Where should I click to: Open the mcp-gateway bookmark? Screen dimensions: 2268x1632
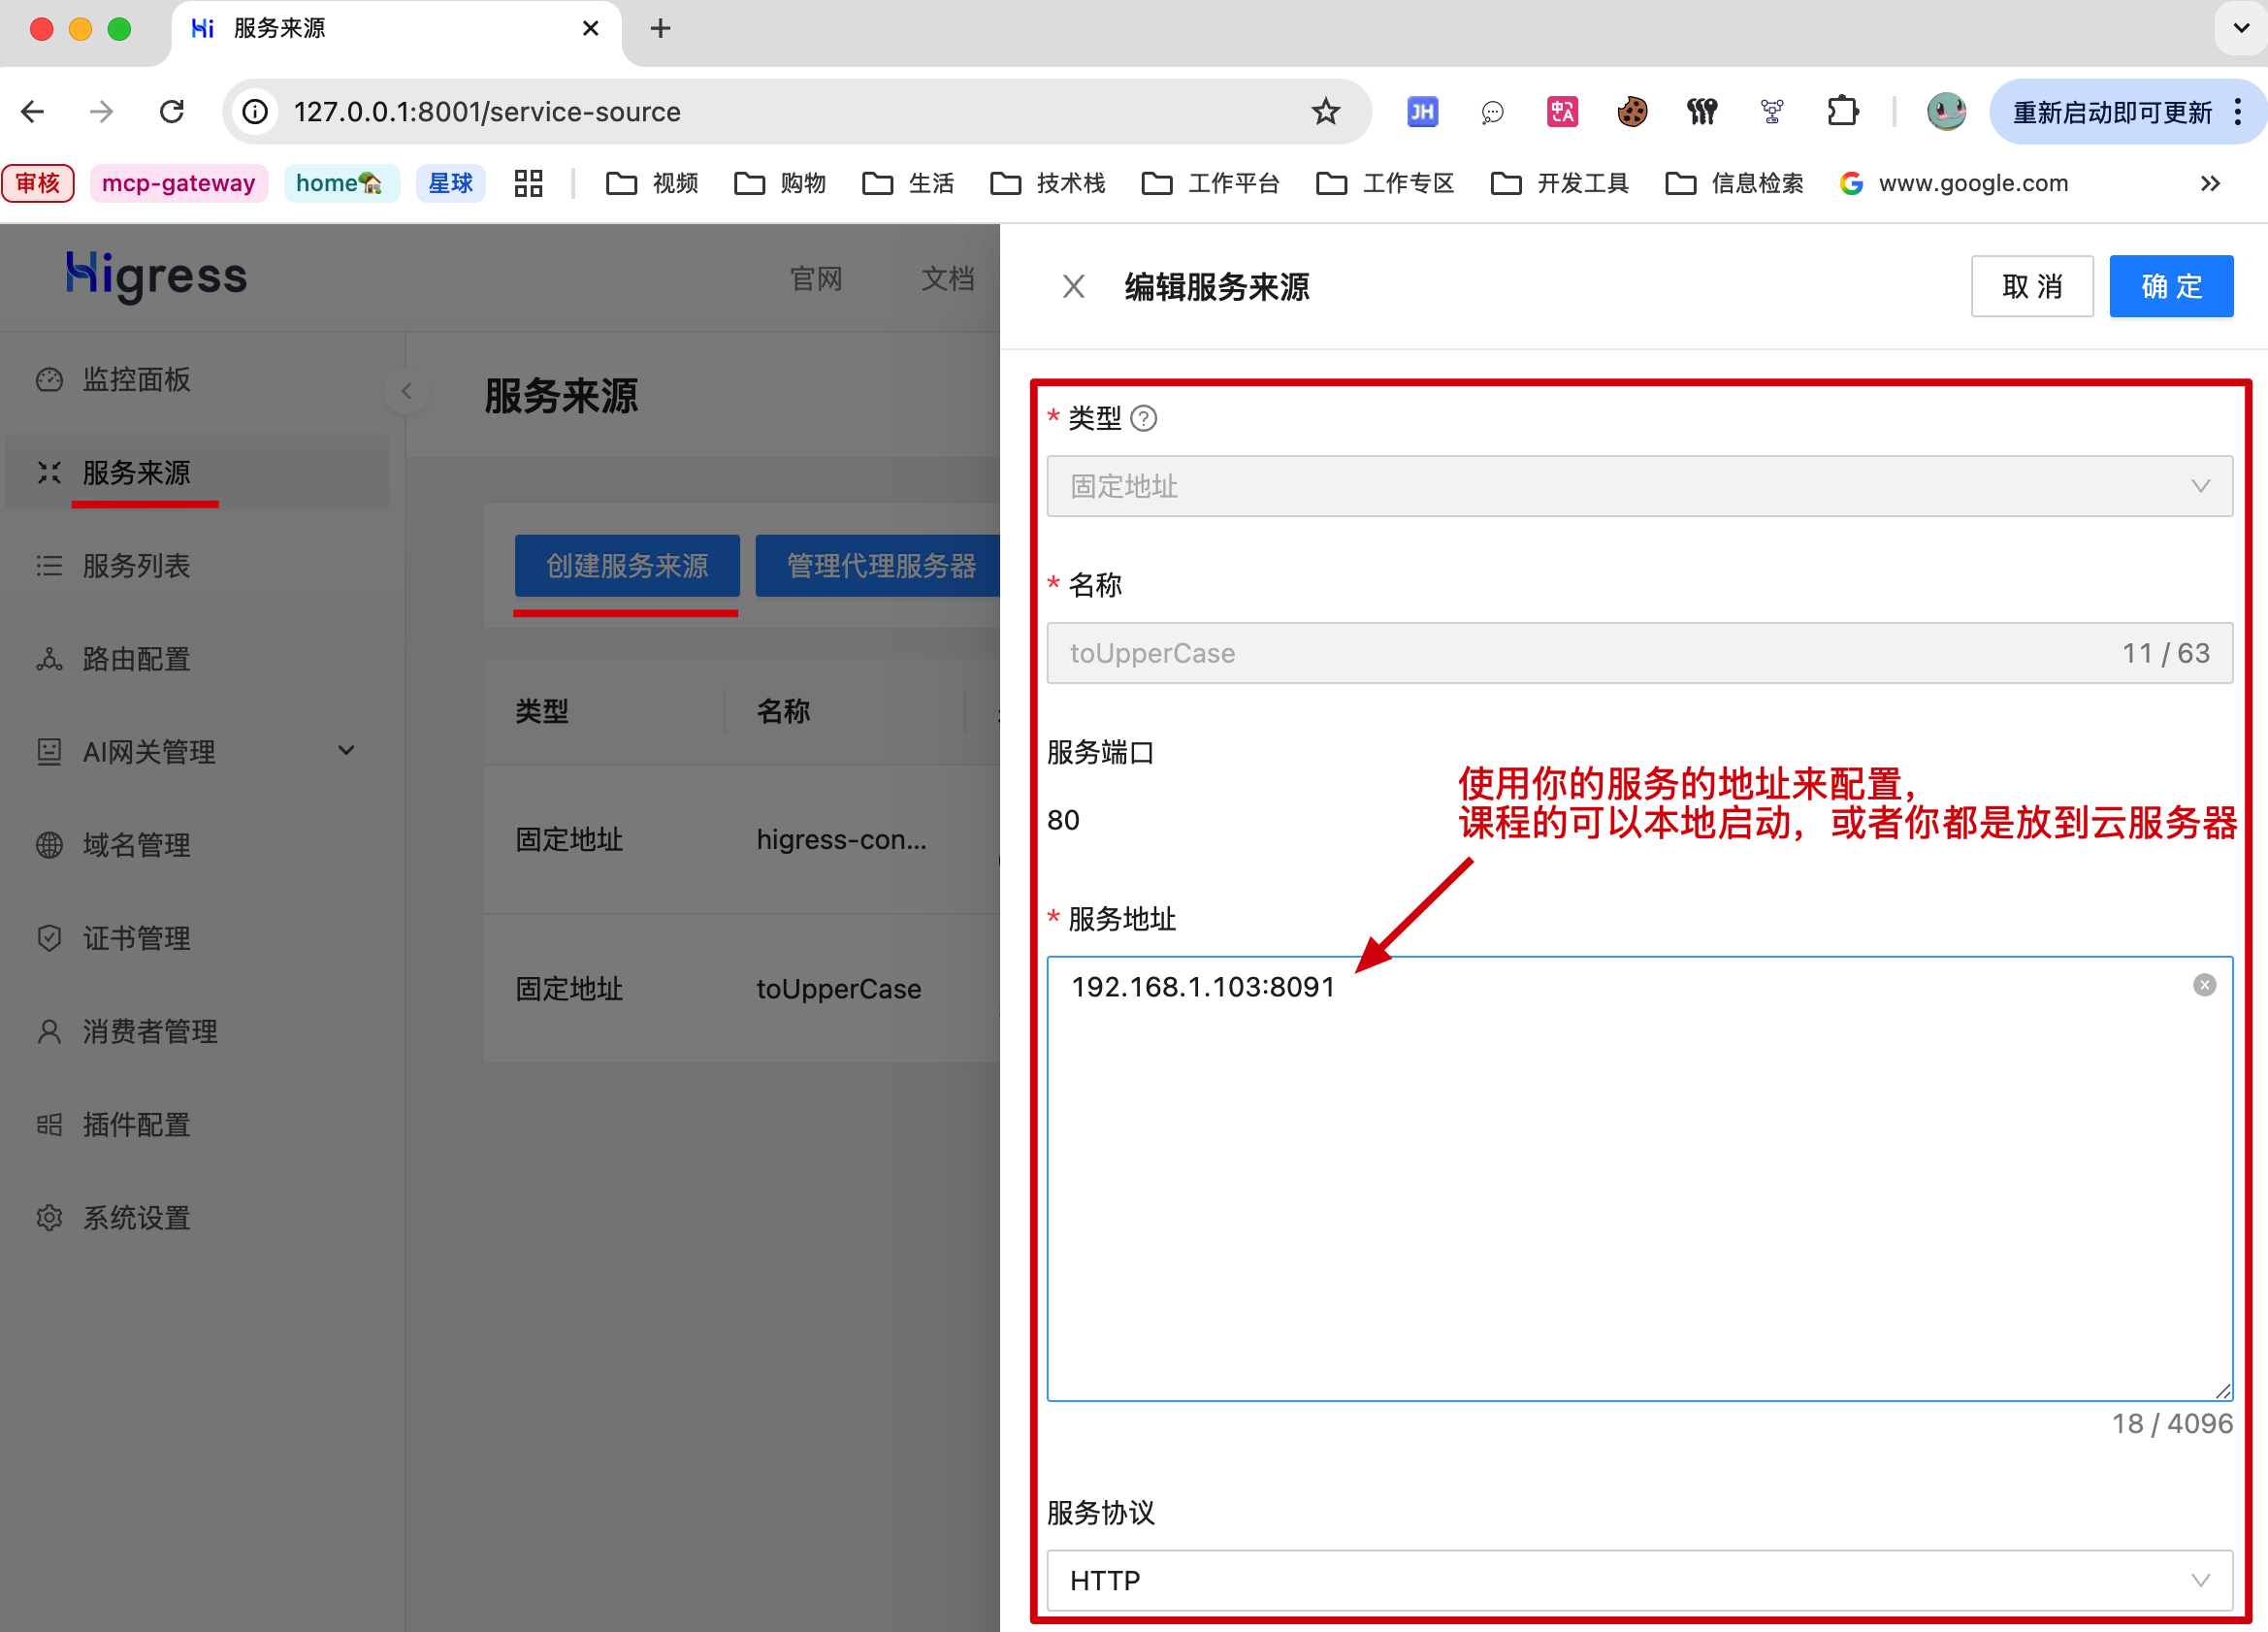[179, 183]
